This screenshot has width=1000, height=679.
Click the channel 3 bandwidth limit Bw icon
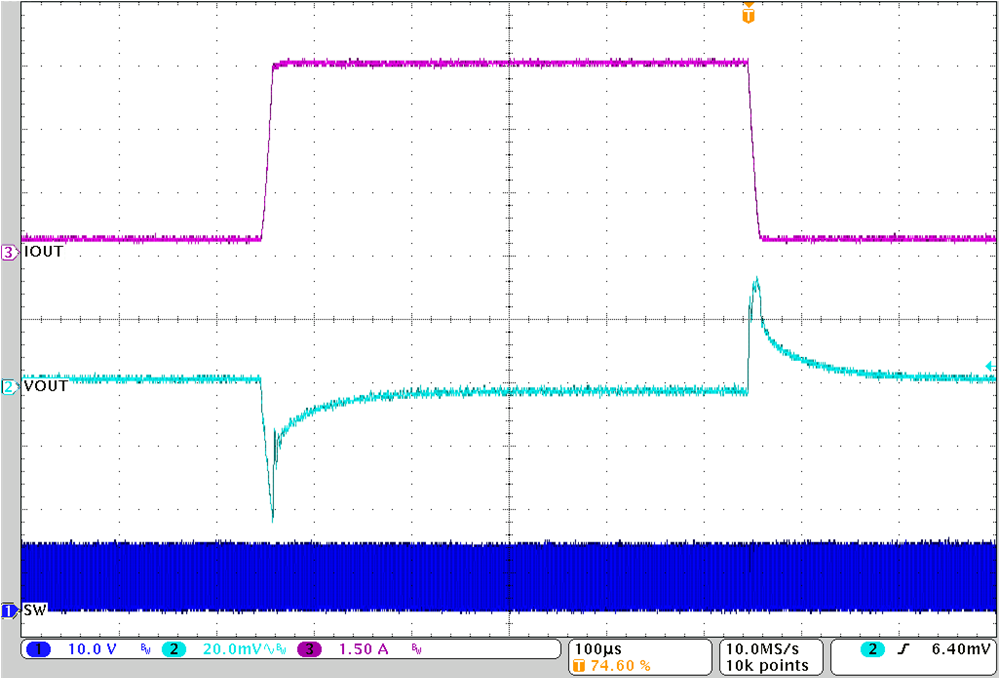click(x=414, y=648)
